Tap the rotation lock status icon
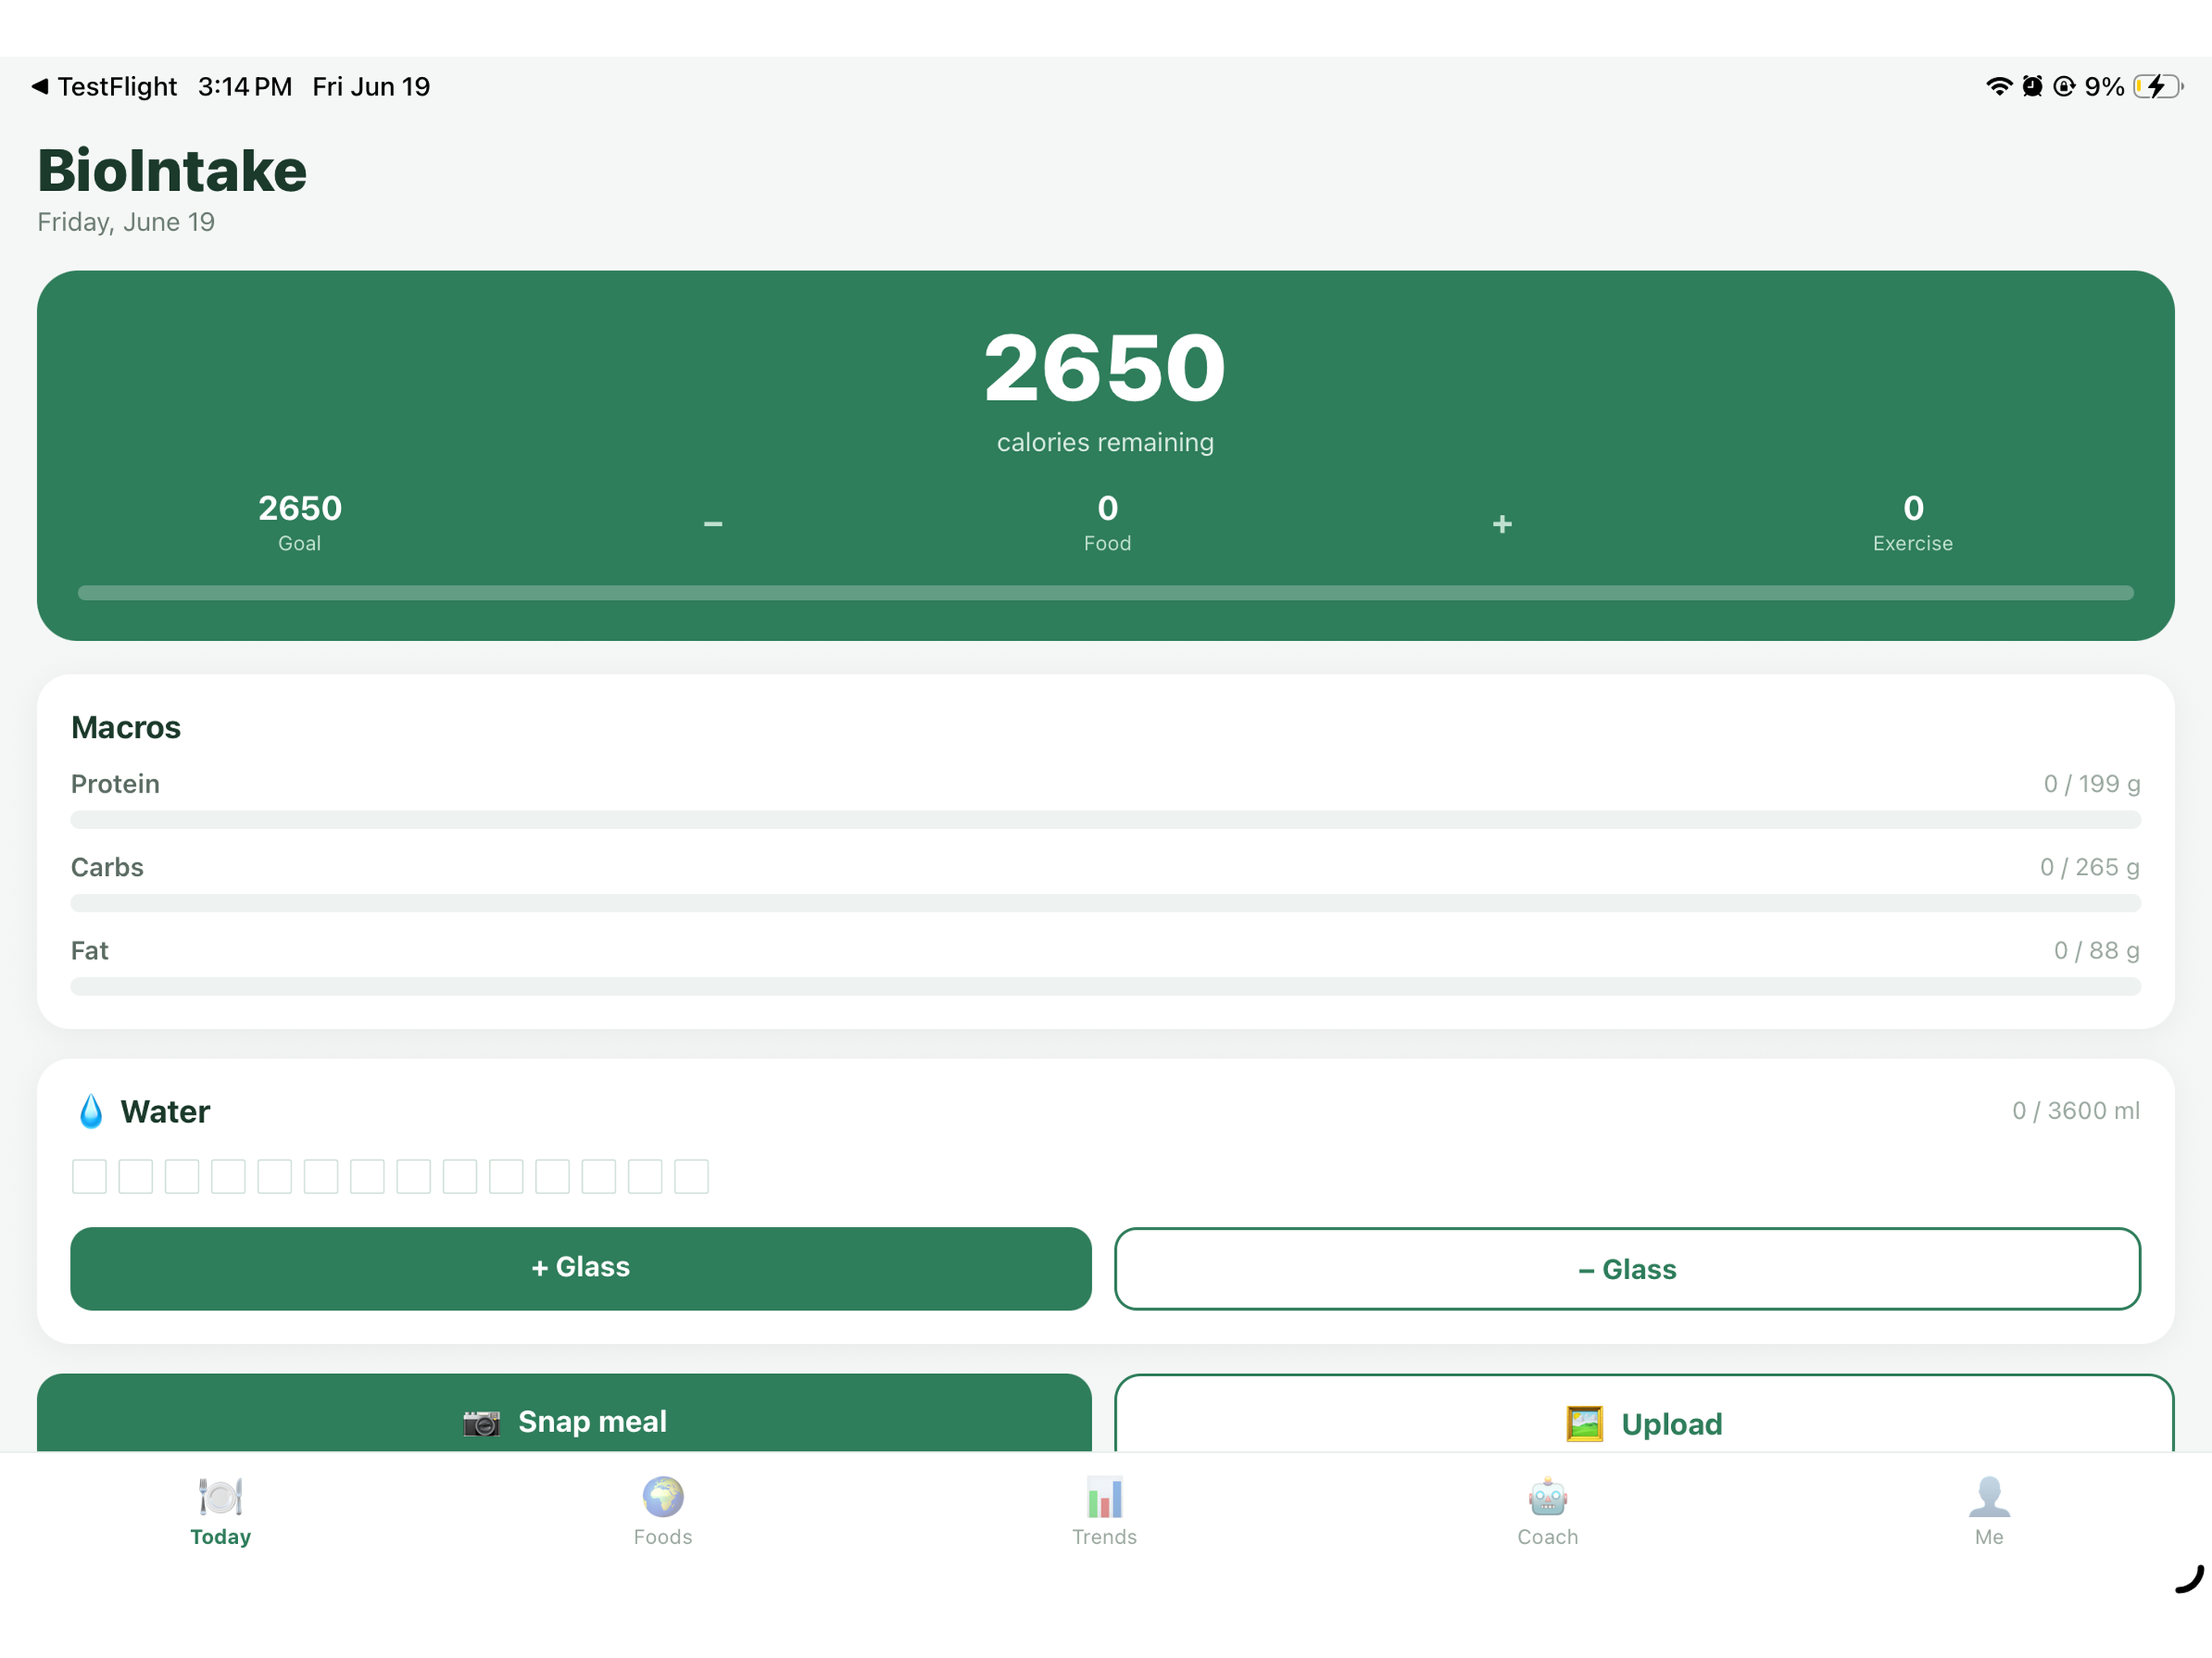The width and height of the screenshot is (2212, 1658). pyautogui.click(x=2064, y=87)
